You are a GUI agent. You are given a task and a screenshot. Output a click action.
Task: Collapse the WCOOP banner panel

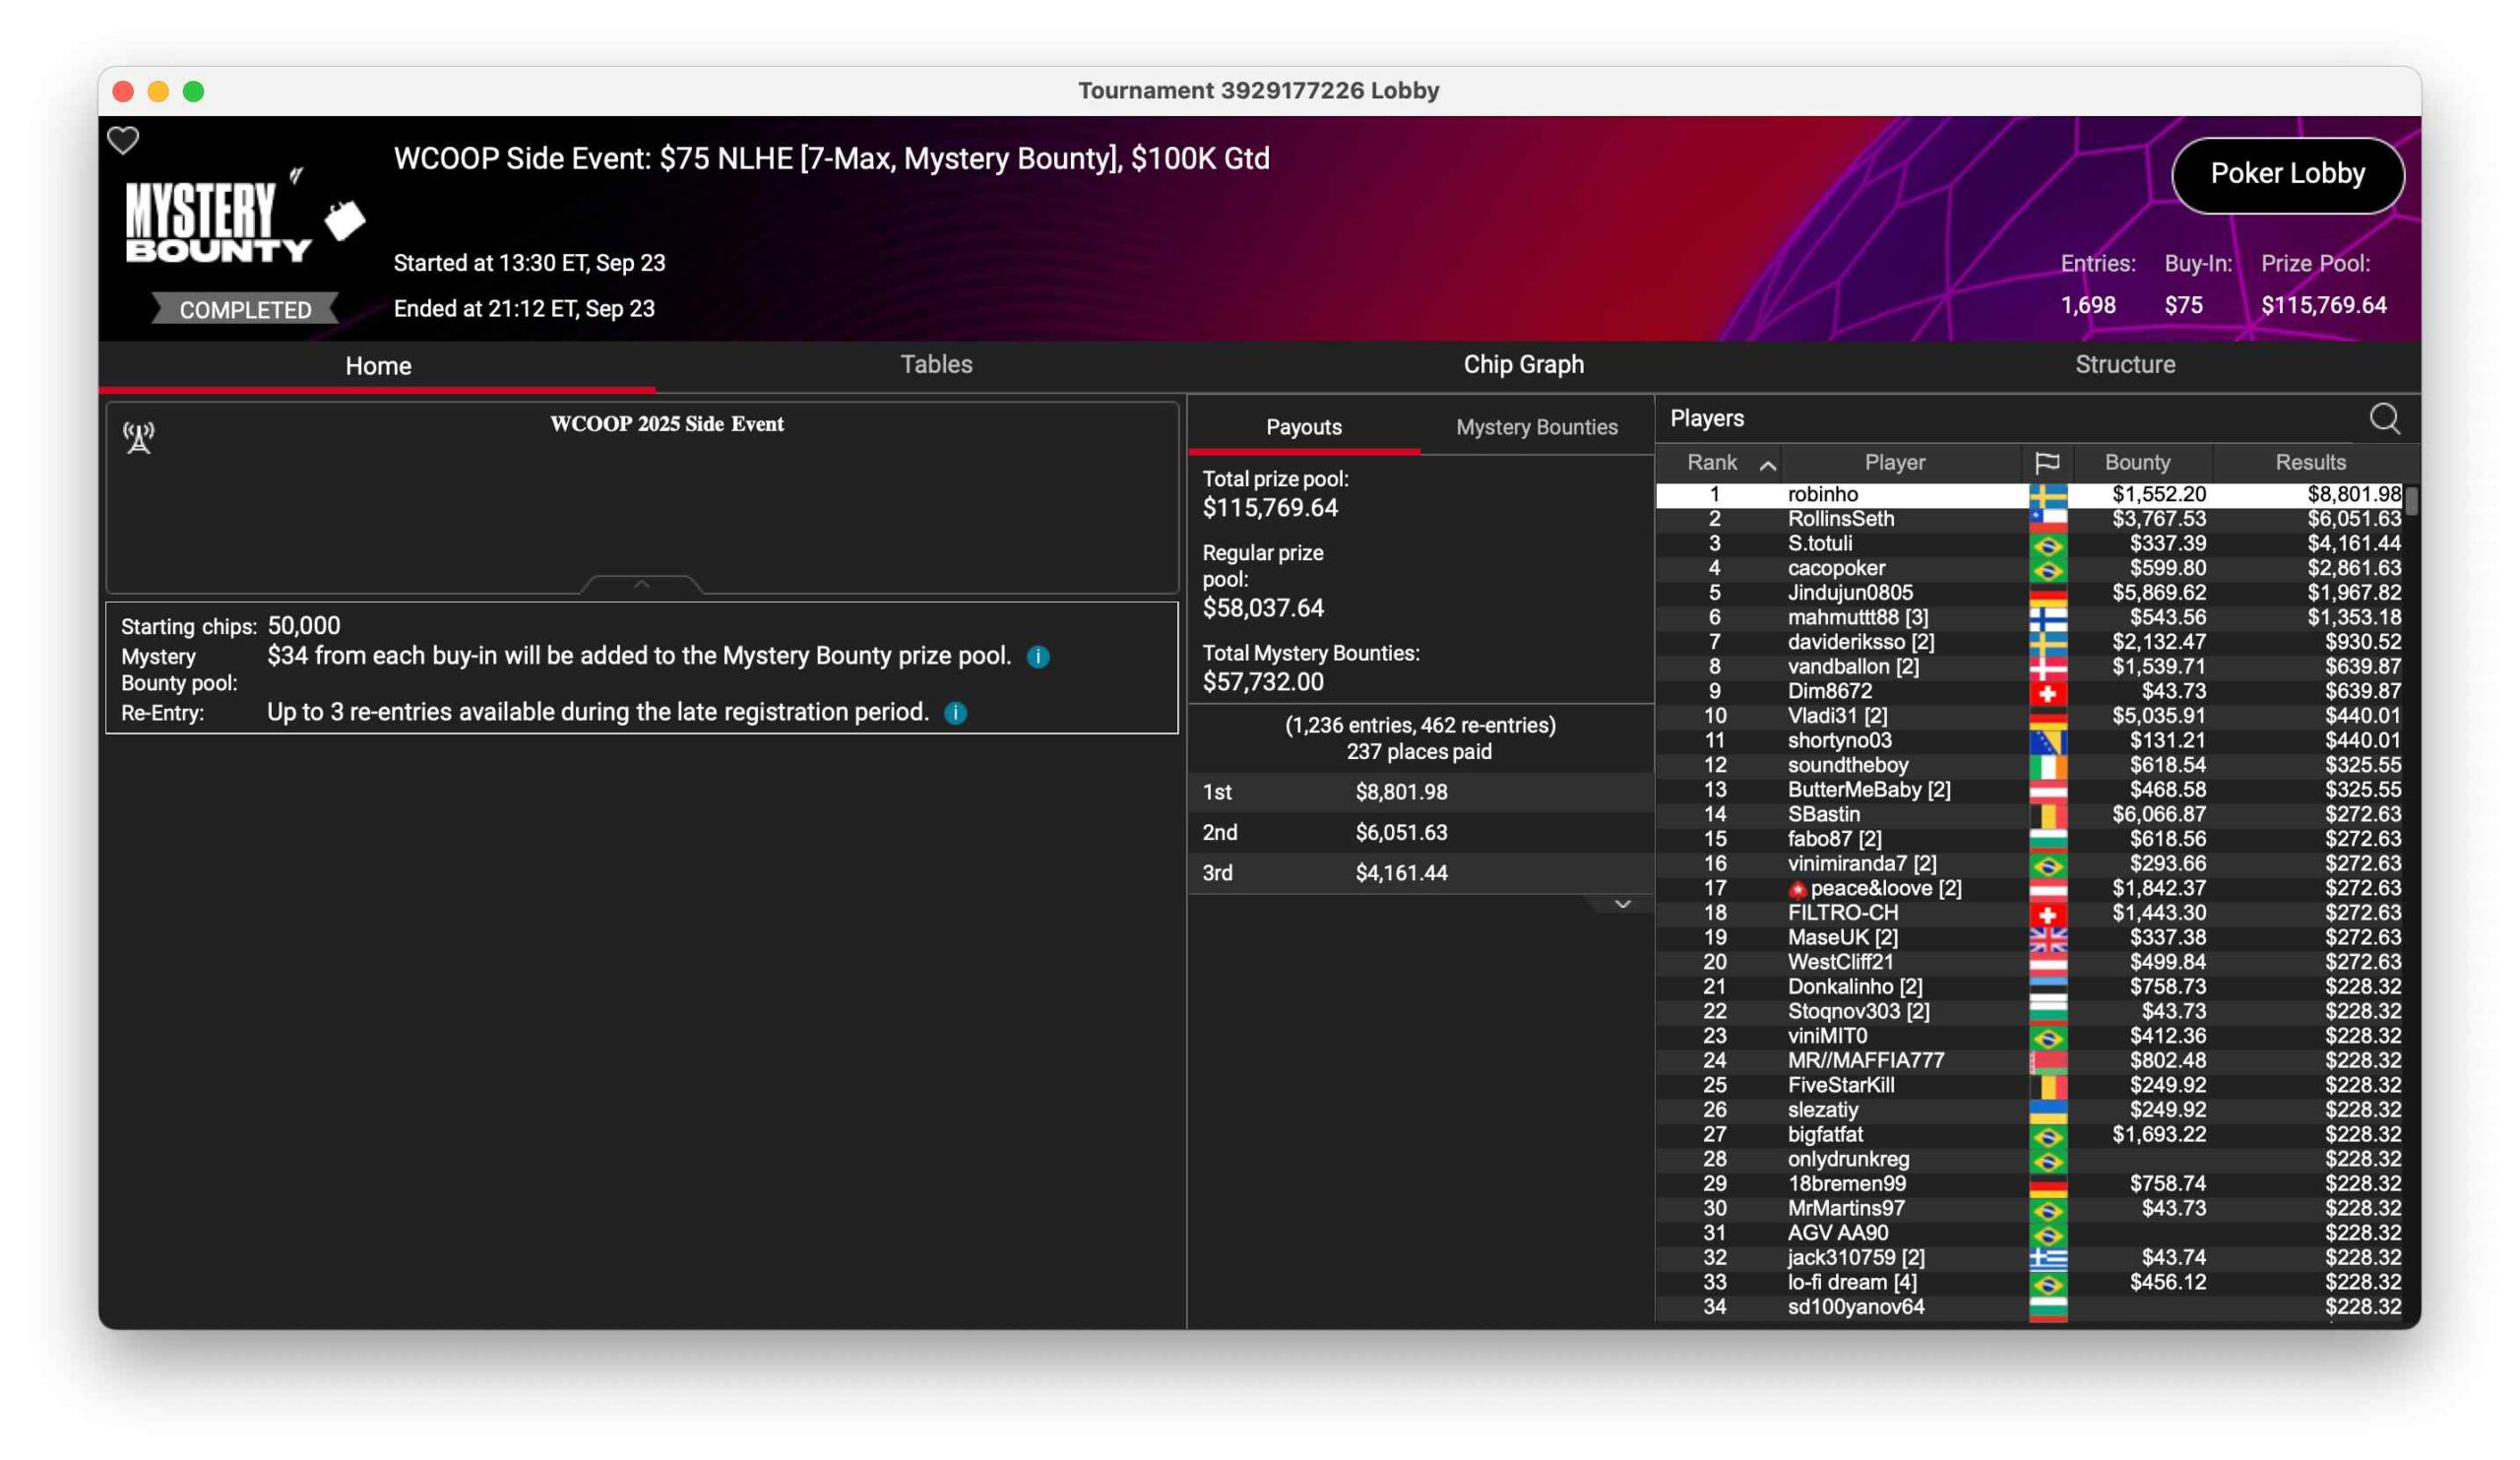point(641,584)
